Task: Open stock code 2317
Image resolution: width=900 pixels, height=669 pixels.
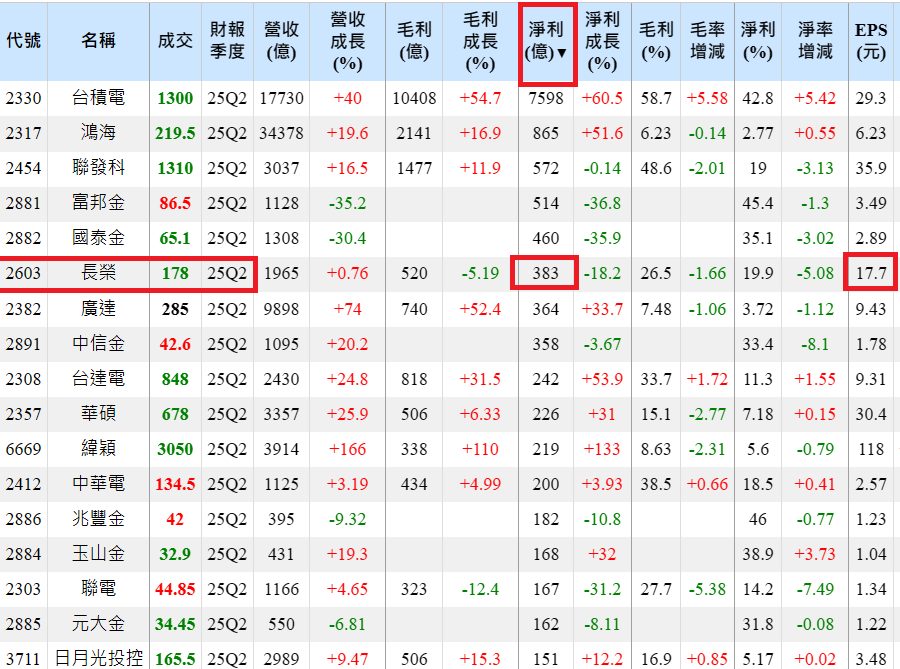Action: tap(24, 133)
